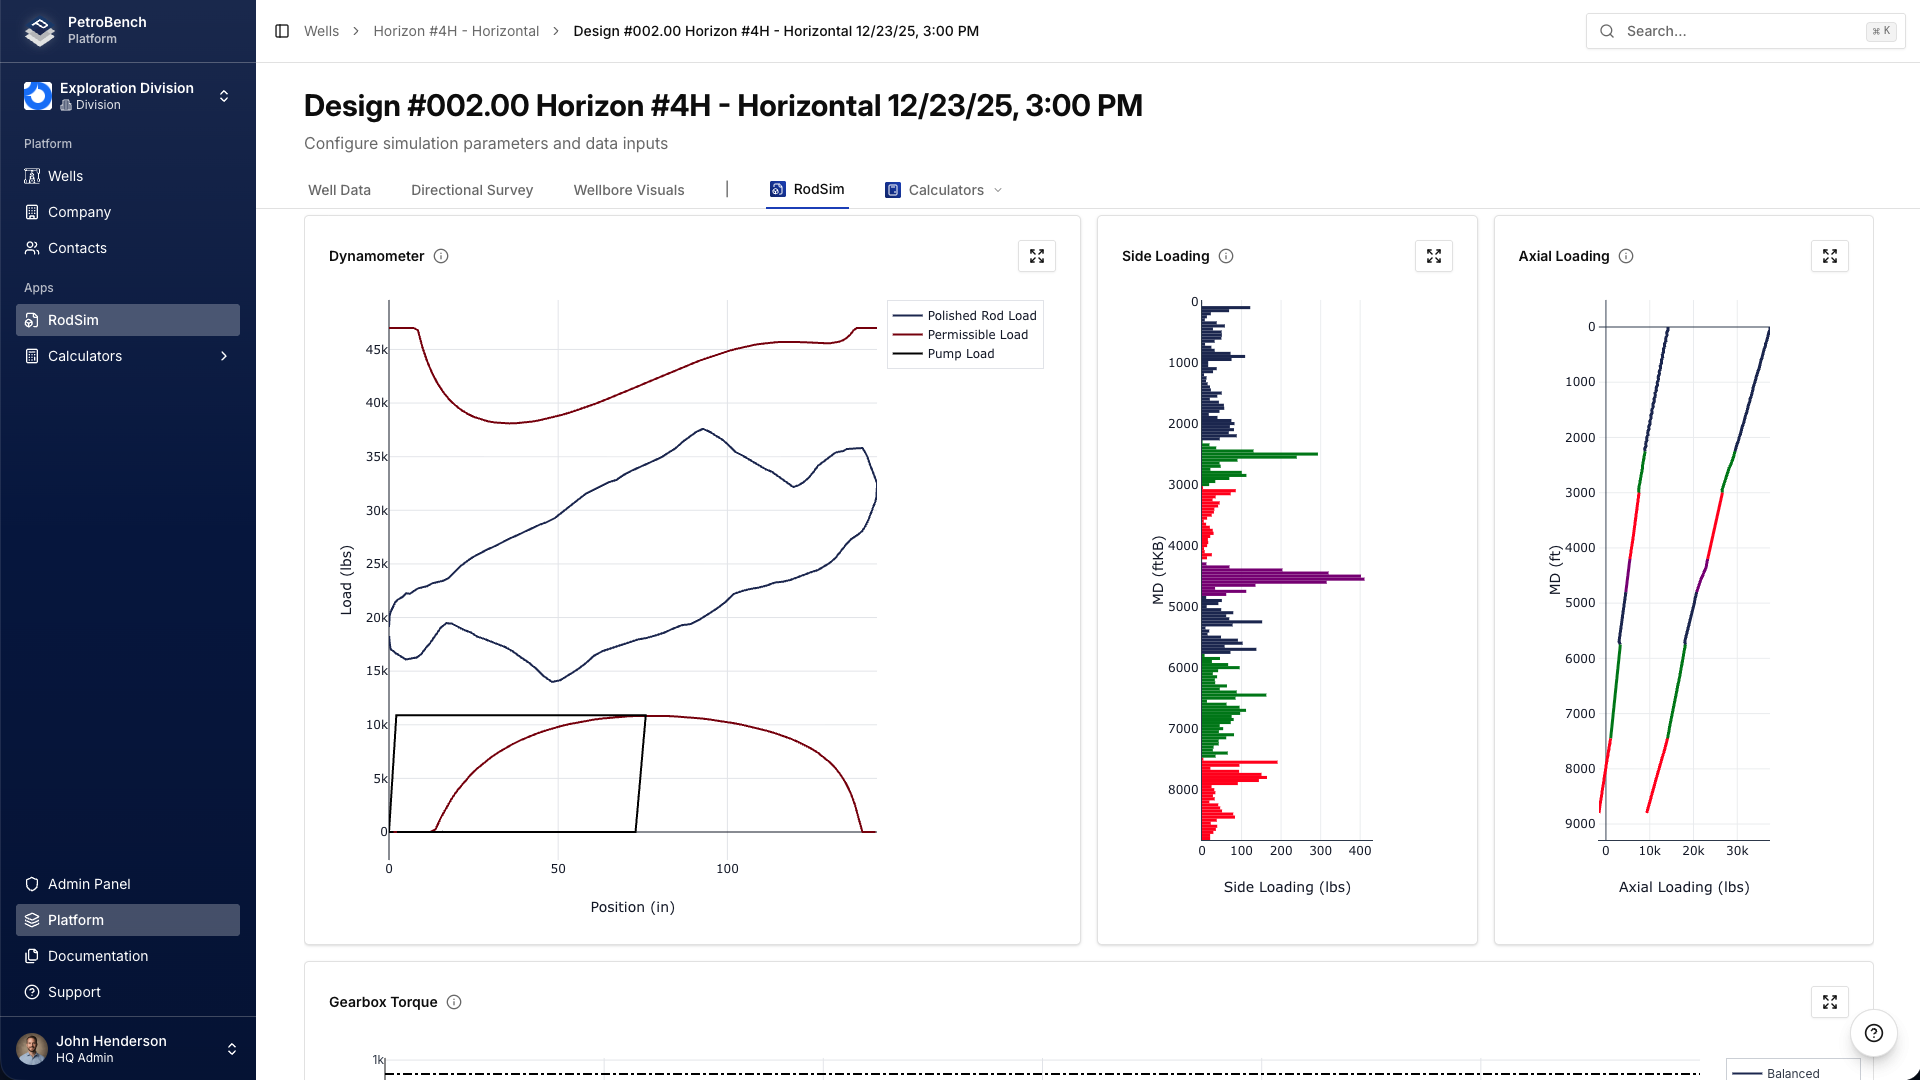Toggle Permissible Load series in legend

pyautogui.click(x=976, y=335)
